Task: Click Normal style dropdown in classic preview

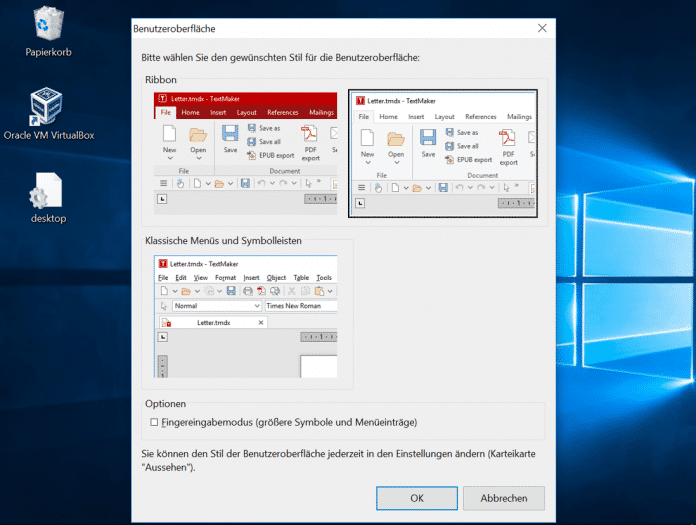Action: coord(214,306)
